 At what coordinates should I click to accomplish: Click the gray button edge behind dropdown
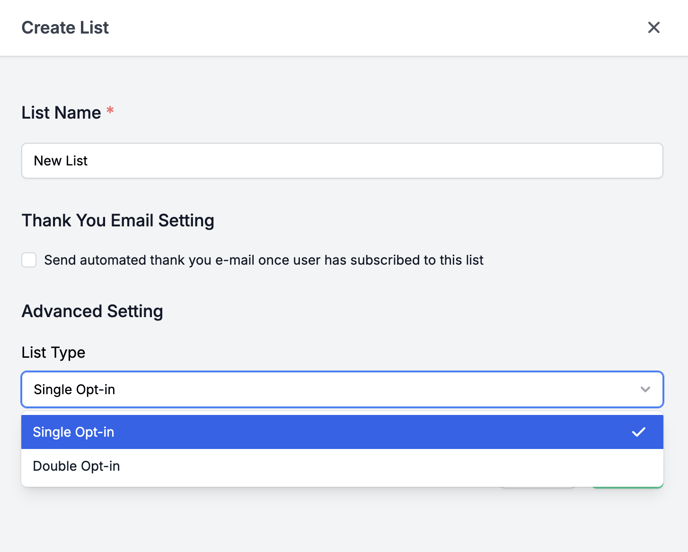538,487
